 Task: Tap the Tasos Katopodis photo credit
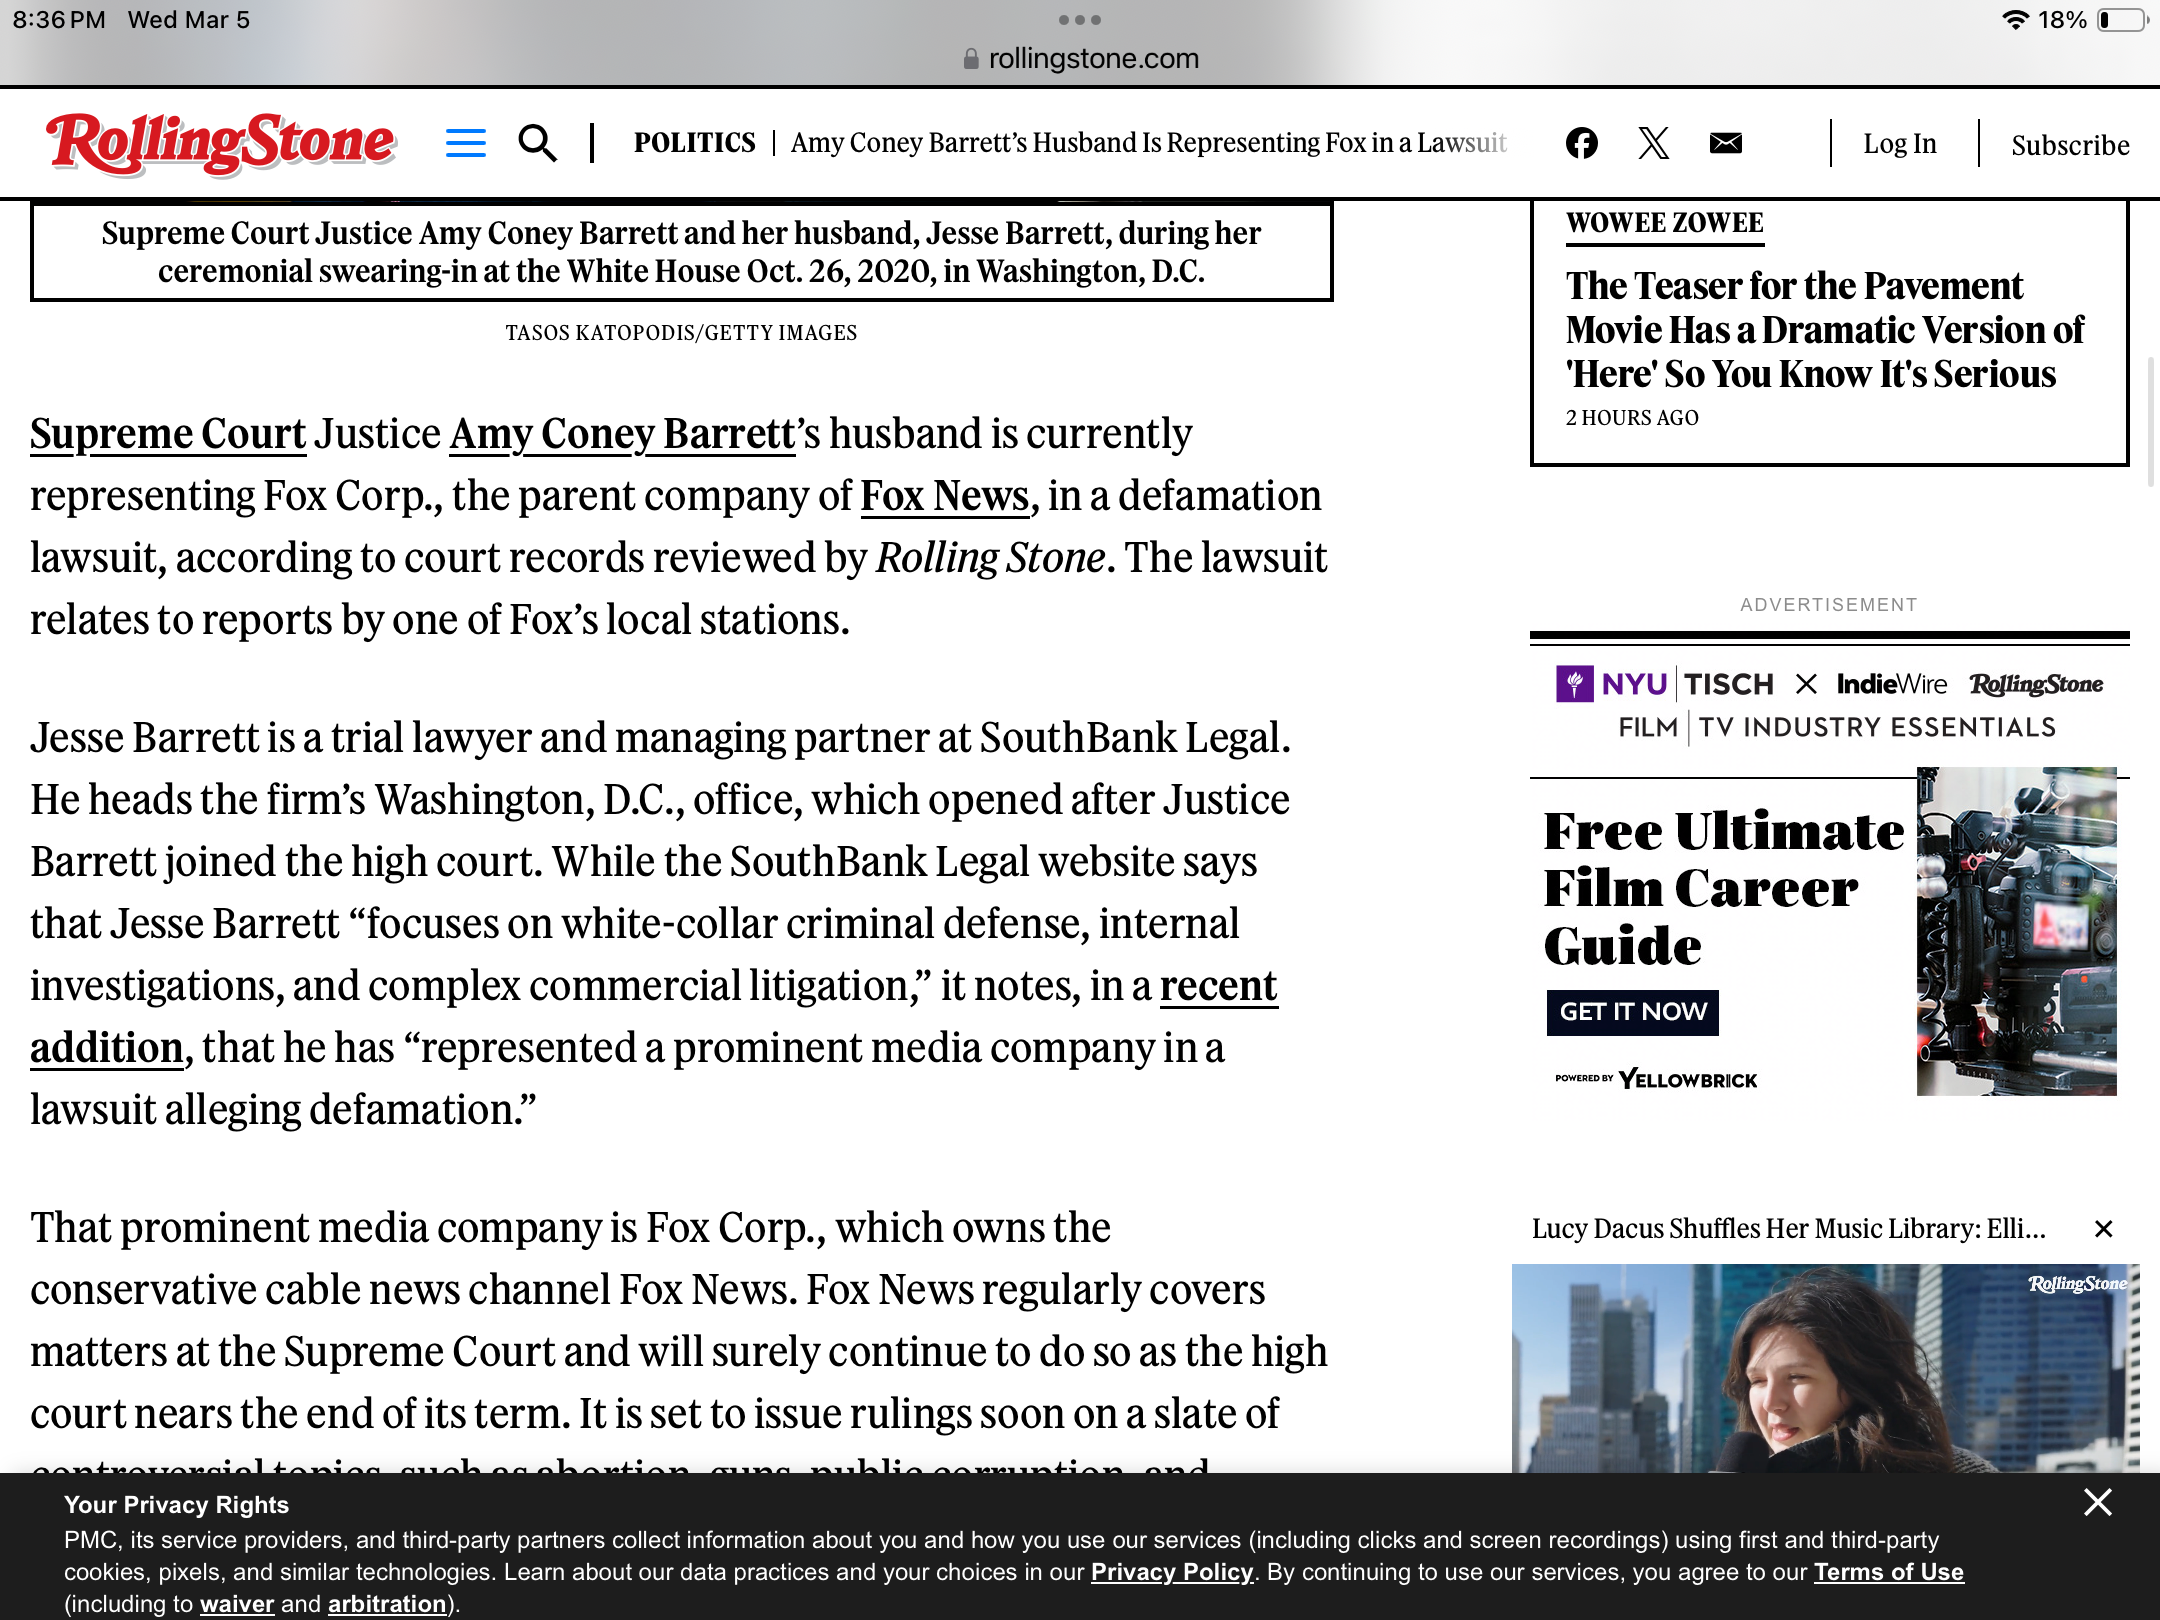click(x=681, y=333)
